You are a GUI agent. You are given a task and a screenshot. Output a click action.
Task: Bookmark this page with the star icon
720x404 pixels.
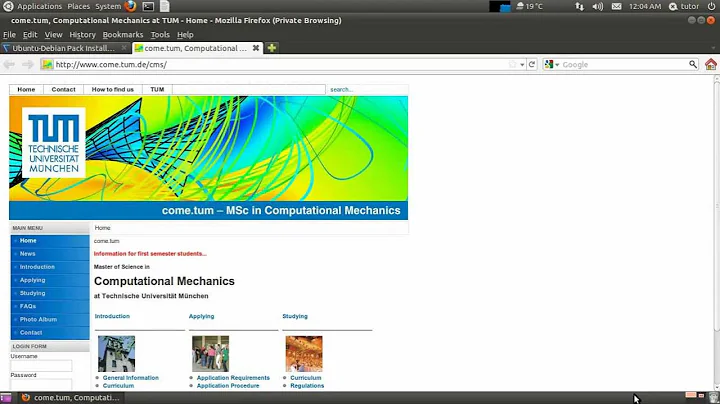tap(512, 64)
